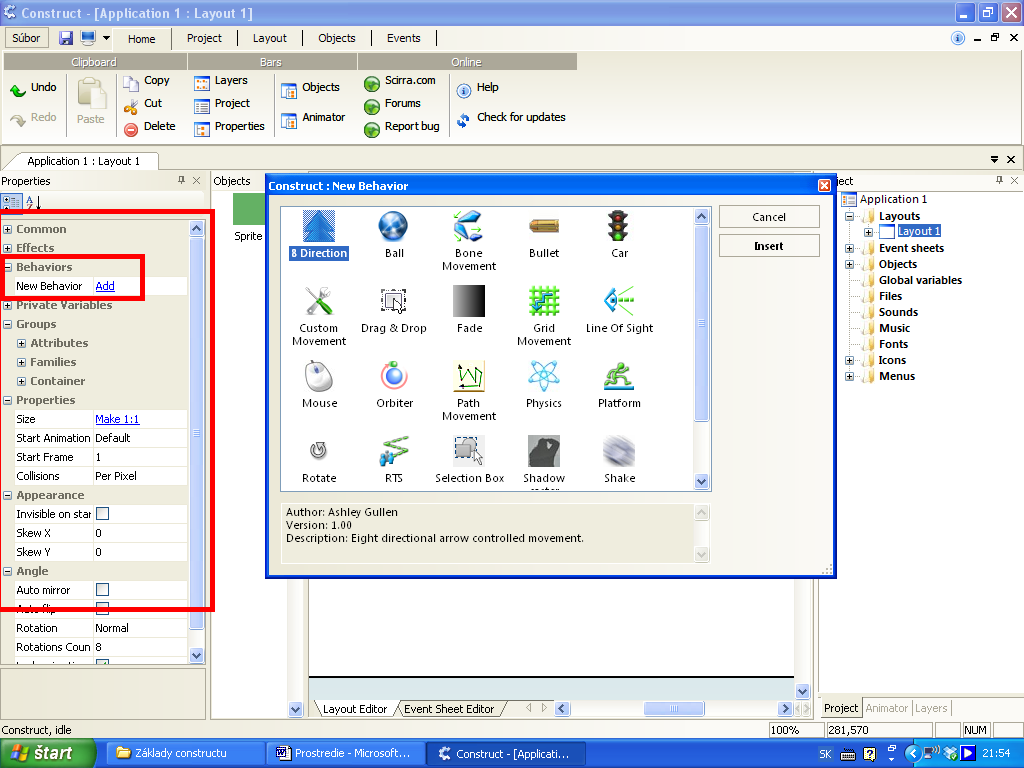Expand the Event sheets tree node
1024x768 pixels.
click(850, 248)
